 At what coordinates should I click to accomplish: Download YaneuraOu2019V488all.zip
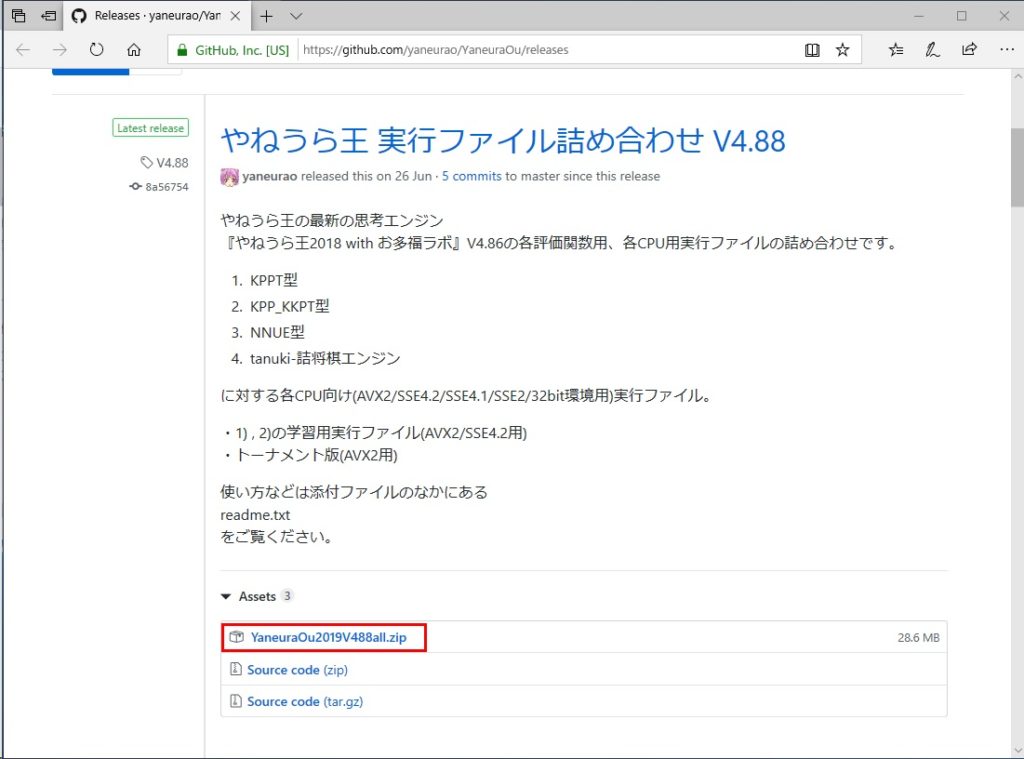[x=328, y=638]
